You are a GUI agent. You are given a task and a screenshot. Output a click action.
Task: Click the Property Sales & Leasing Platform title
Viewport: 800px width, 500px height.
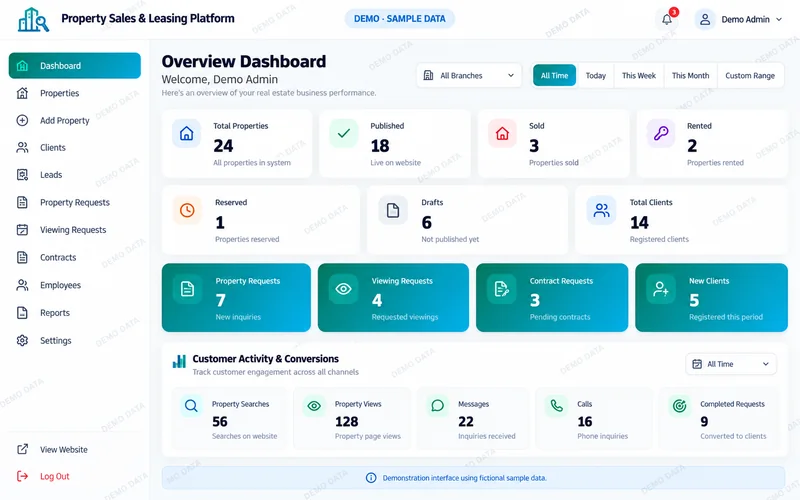148,18
